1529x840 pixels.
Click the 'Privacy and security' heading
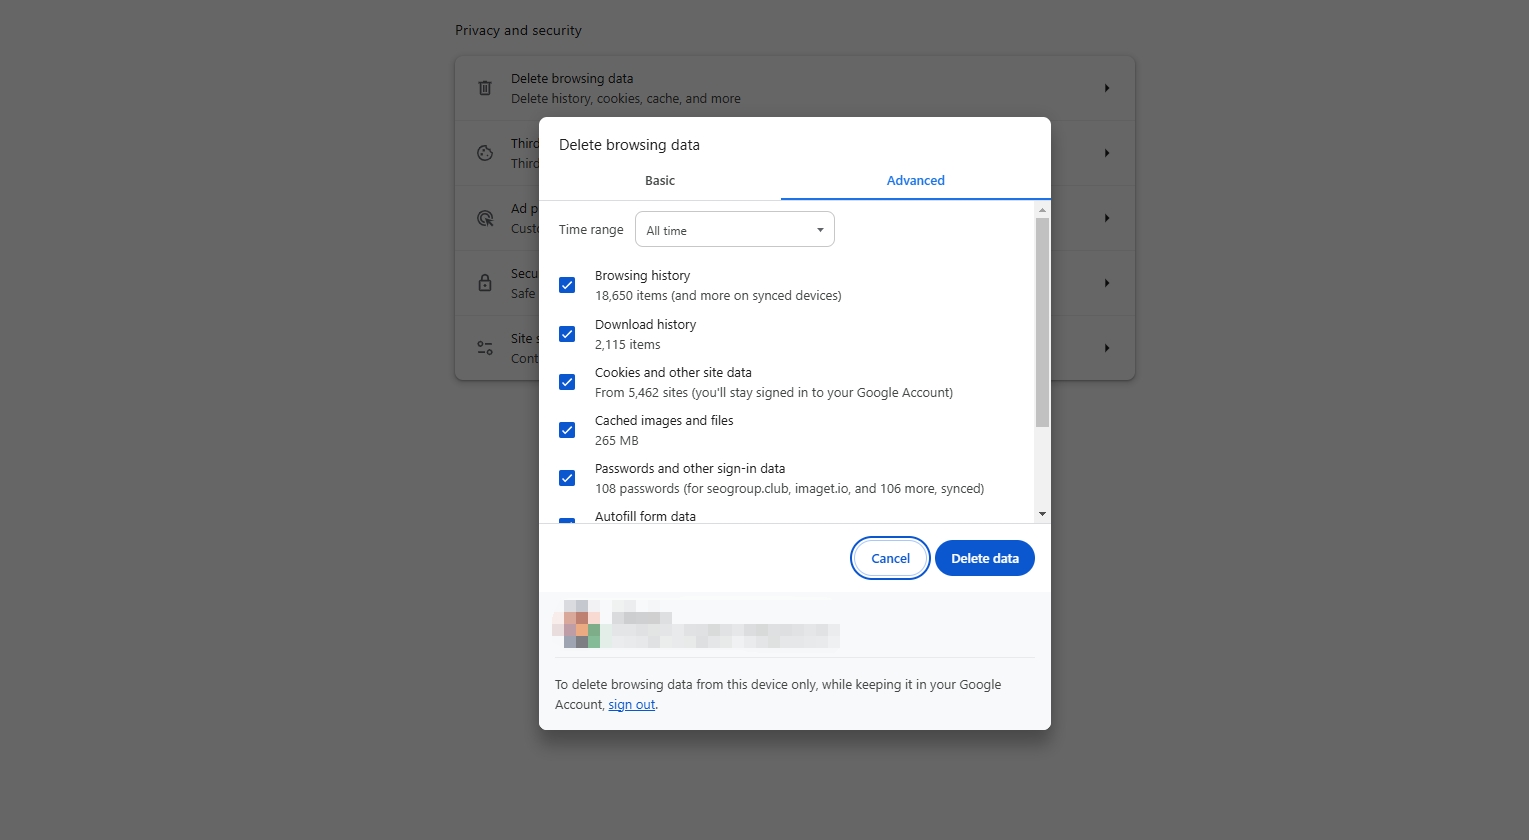pos(518,31)
